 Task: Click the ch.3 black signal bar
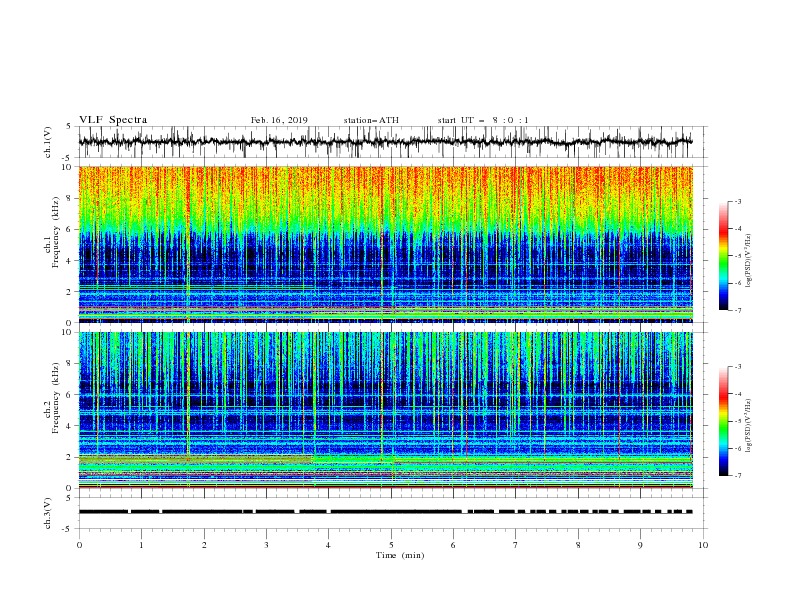pyautogui.click(x=385, y=512)
